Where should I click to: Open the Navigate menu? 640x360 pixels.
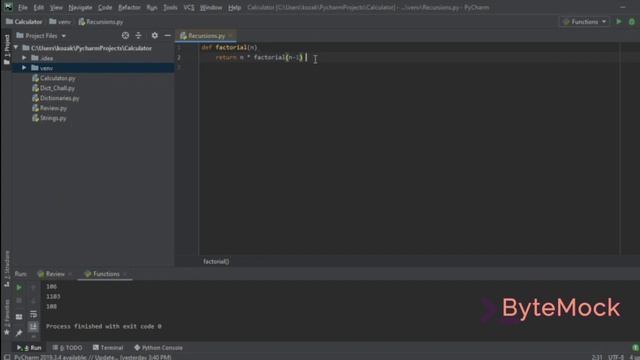coord(80,7)
